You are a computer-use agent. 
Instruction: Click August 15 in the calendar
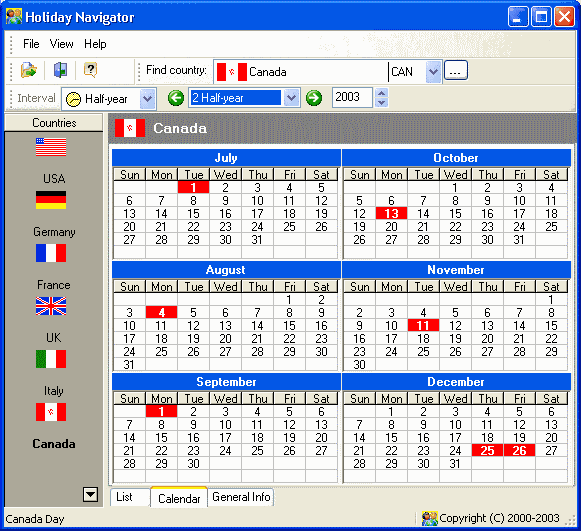289,325
